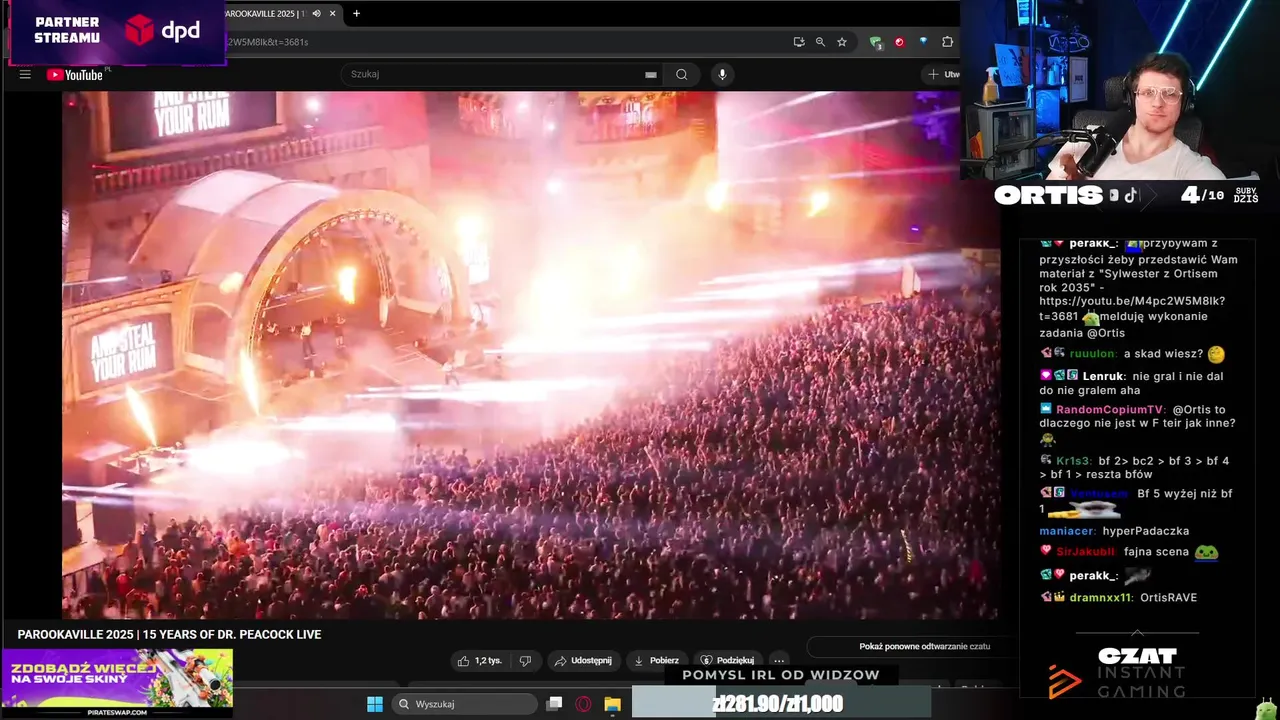Click the video title PAROOKAVILLE 2025 text
This screenshot has width=1280, height=720.
tap(169, 634)
